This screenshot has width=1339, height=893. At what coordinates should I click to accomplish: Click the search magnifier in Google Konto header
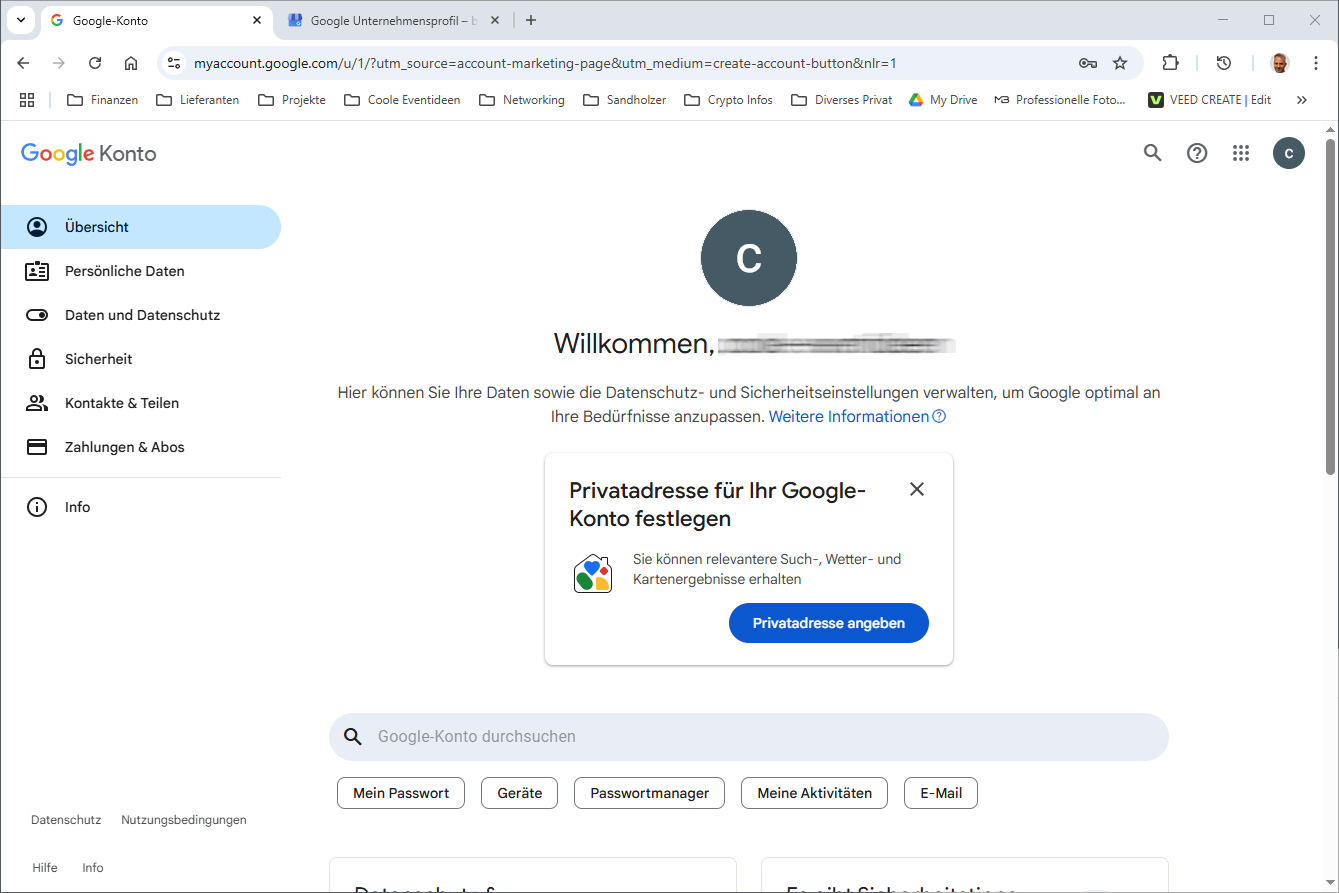coord(1153,153)
